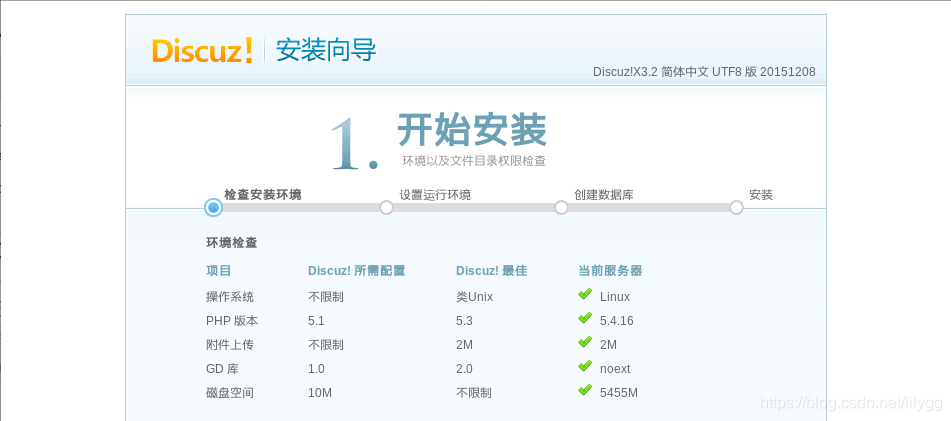Click the 项目 column header

point(218,271)
